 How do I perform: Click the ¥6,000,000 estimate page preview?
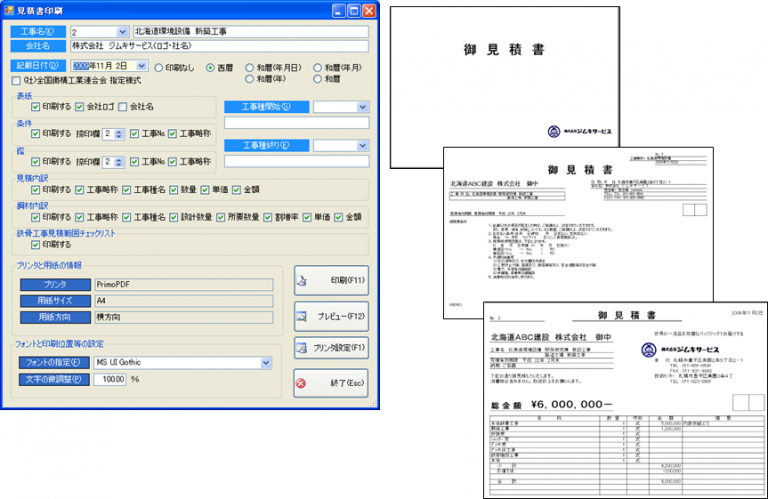coord(624,400)
